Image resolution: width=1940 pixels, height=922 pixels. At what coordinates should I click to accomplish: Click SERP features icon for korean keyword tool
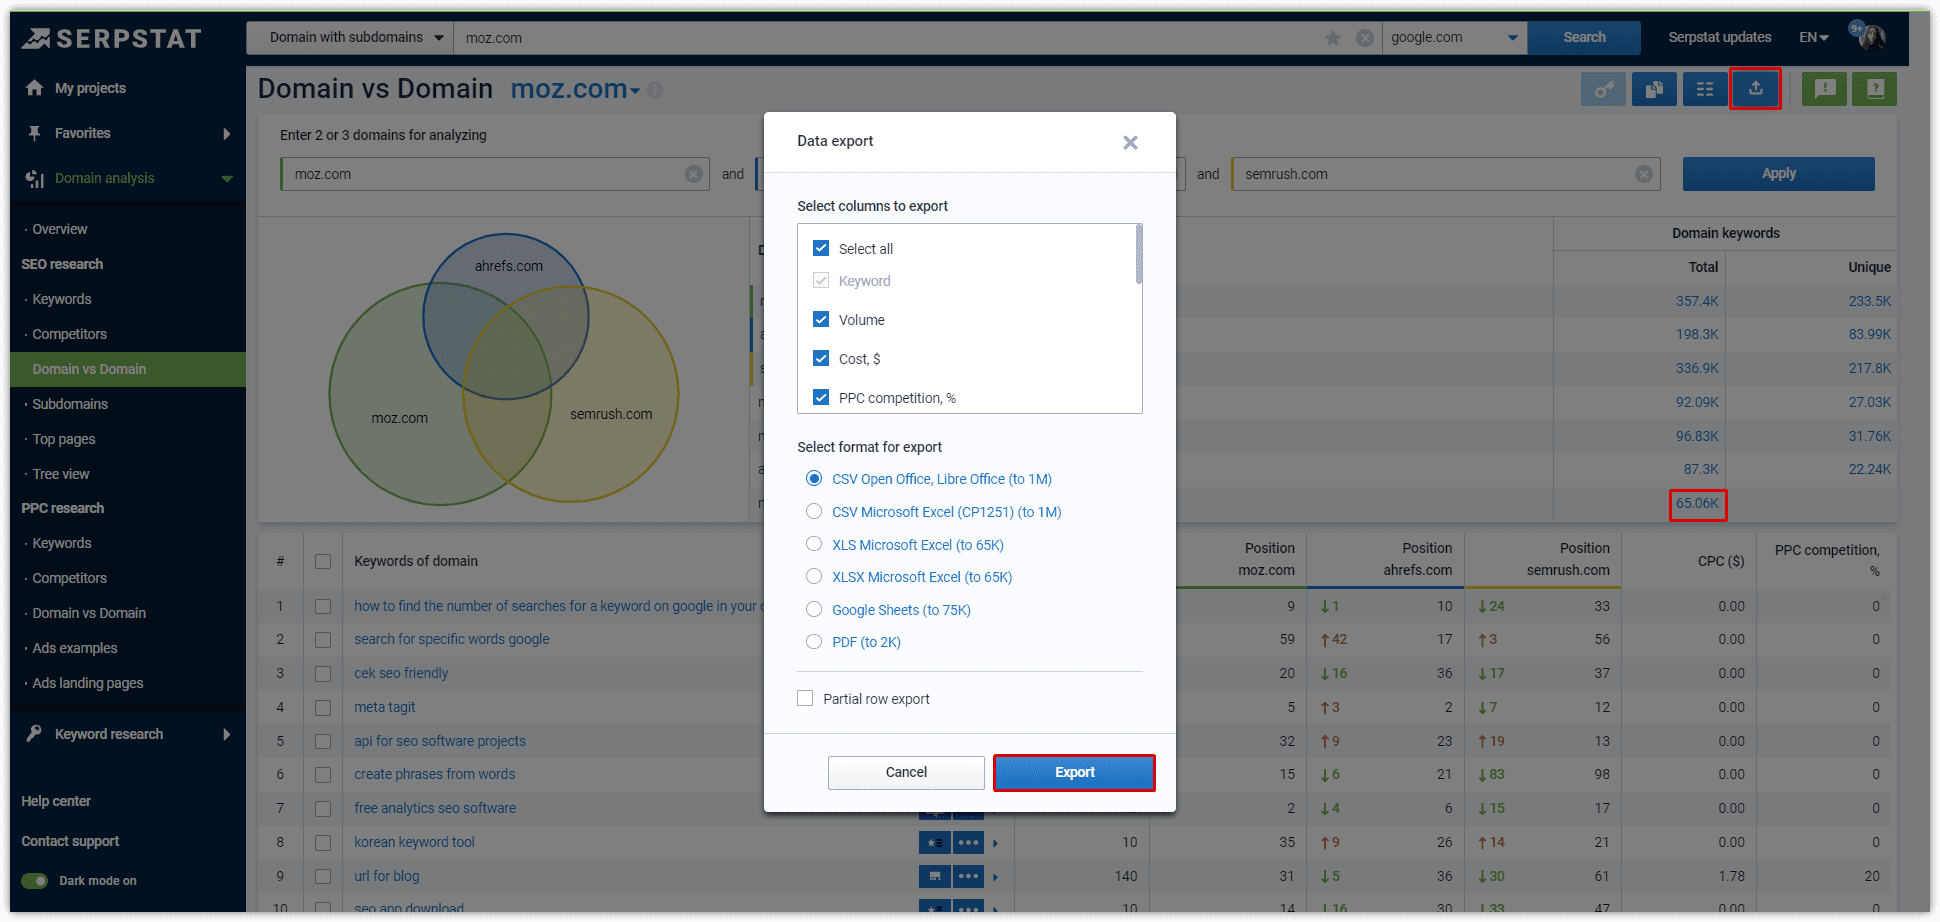[934, 843]
